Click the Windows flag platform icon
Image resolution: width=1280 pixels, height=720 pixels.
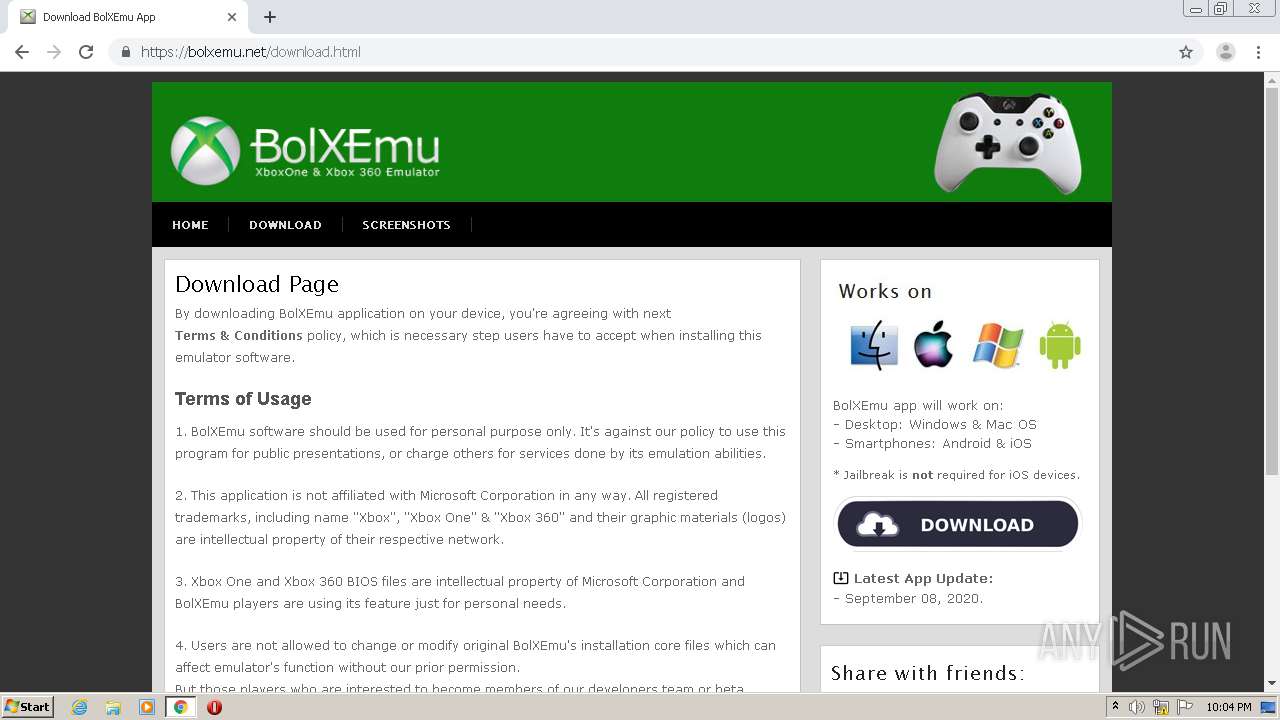point(998,345)
